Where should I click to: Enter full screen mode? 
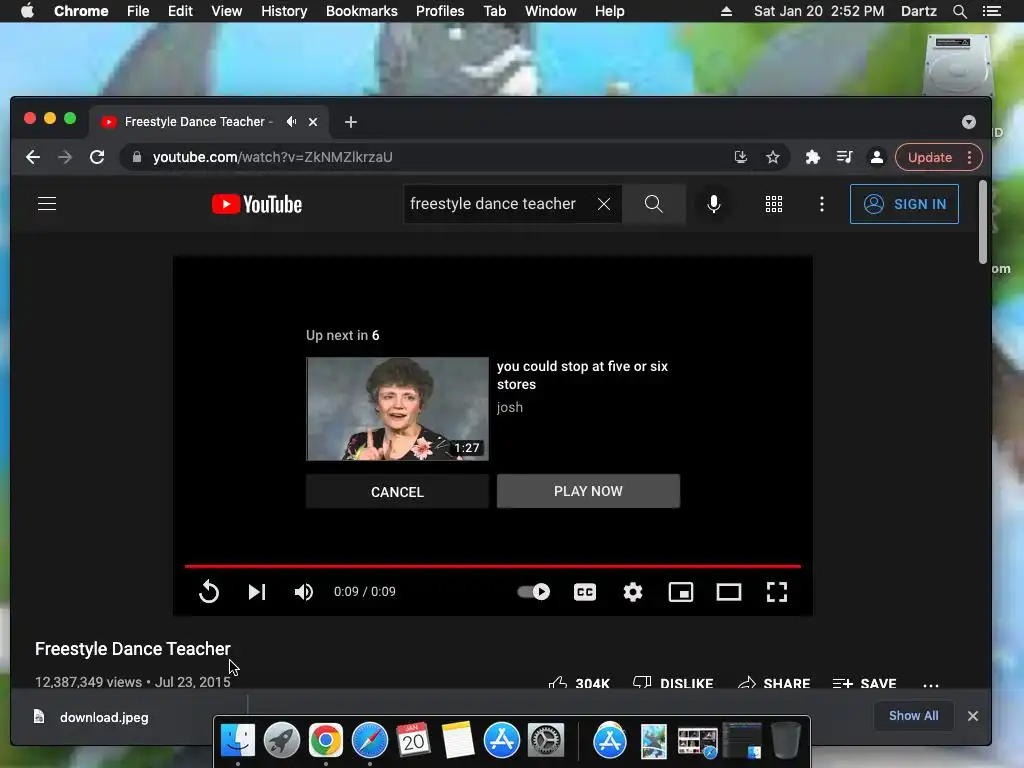point(776,592)
